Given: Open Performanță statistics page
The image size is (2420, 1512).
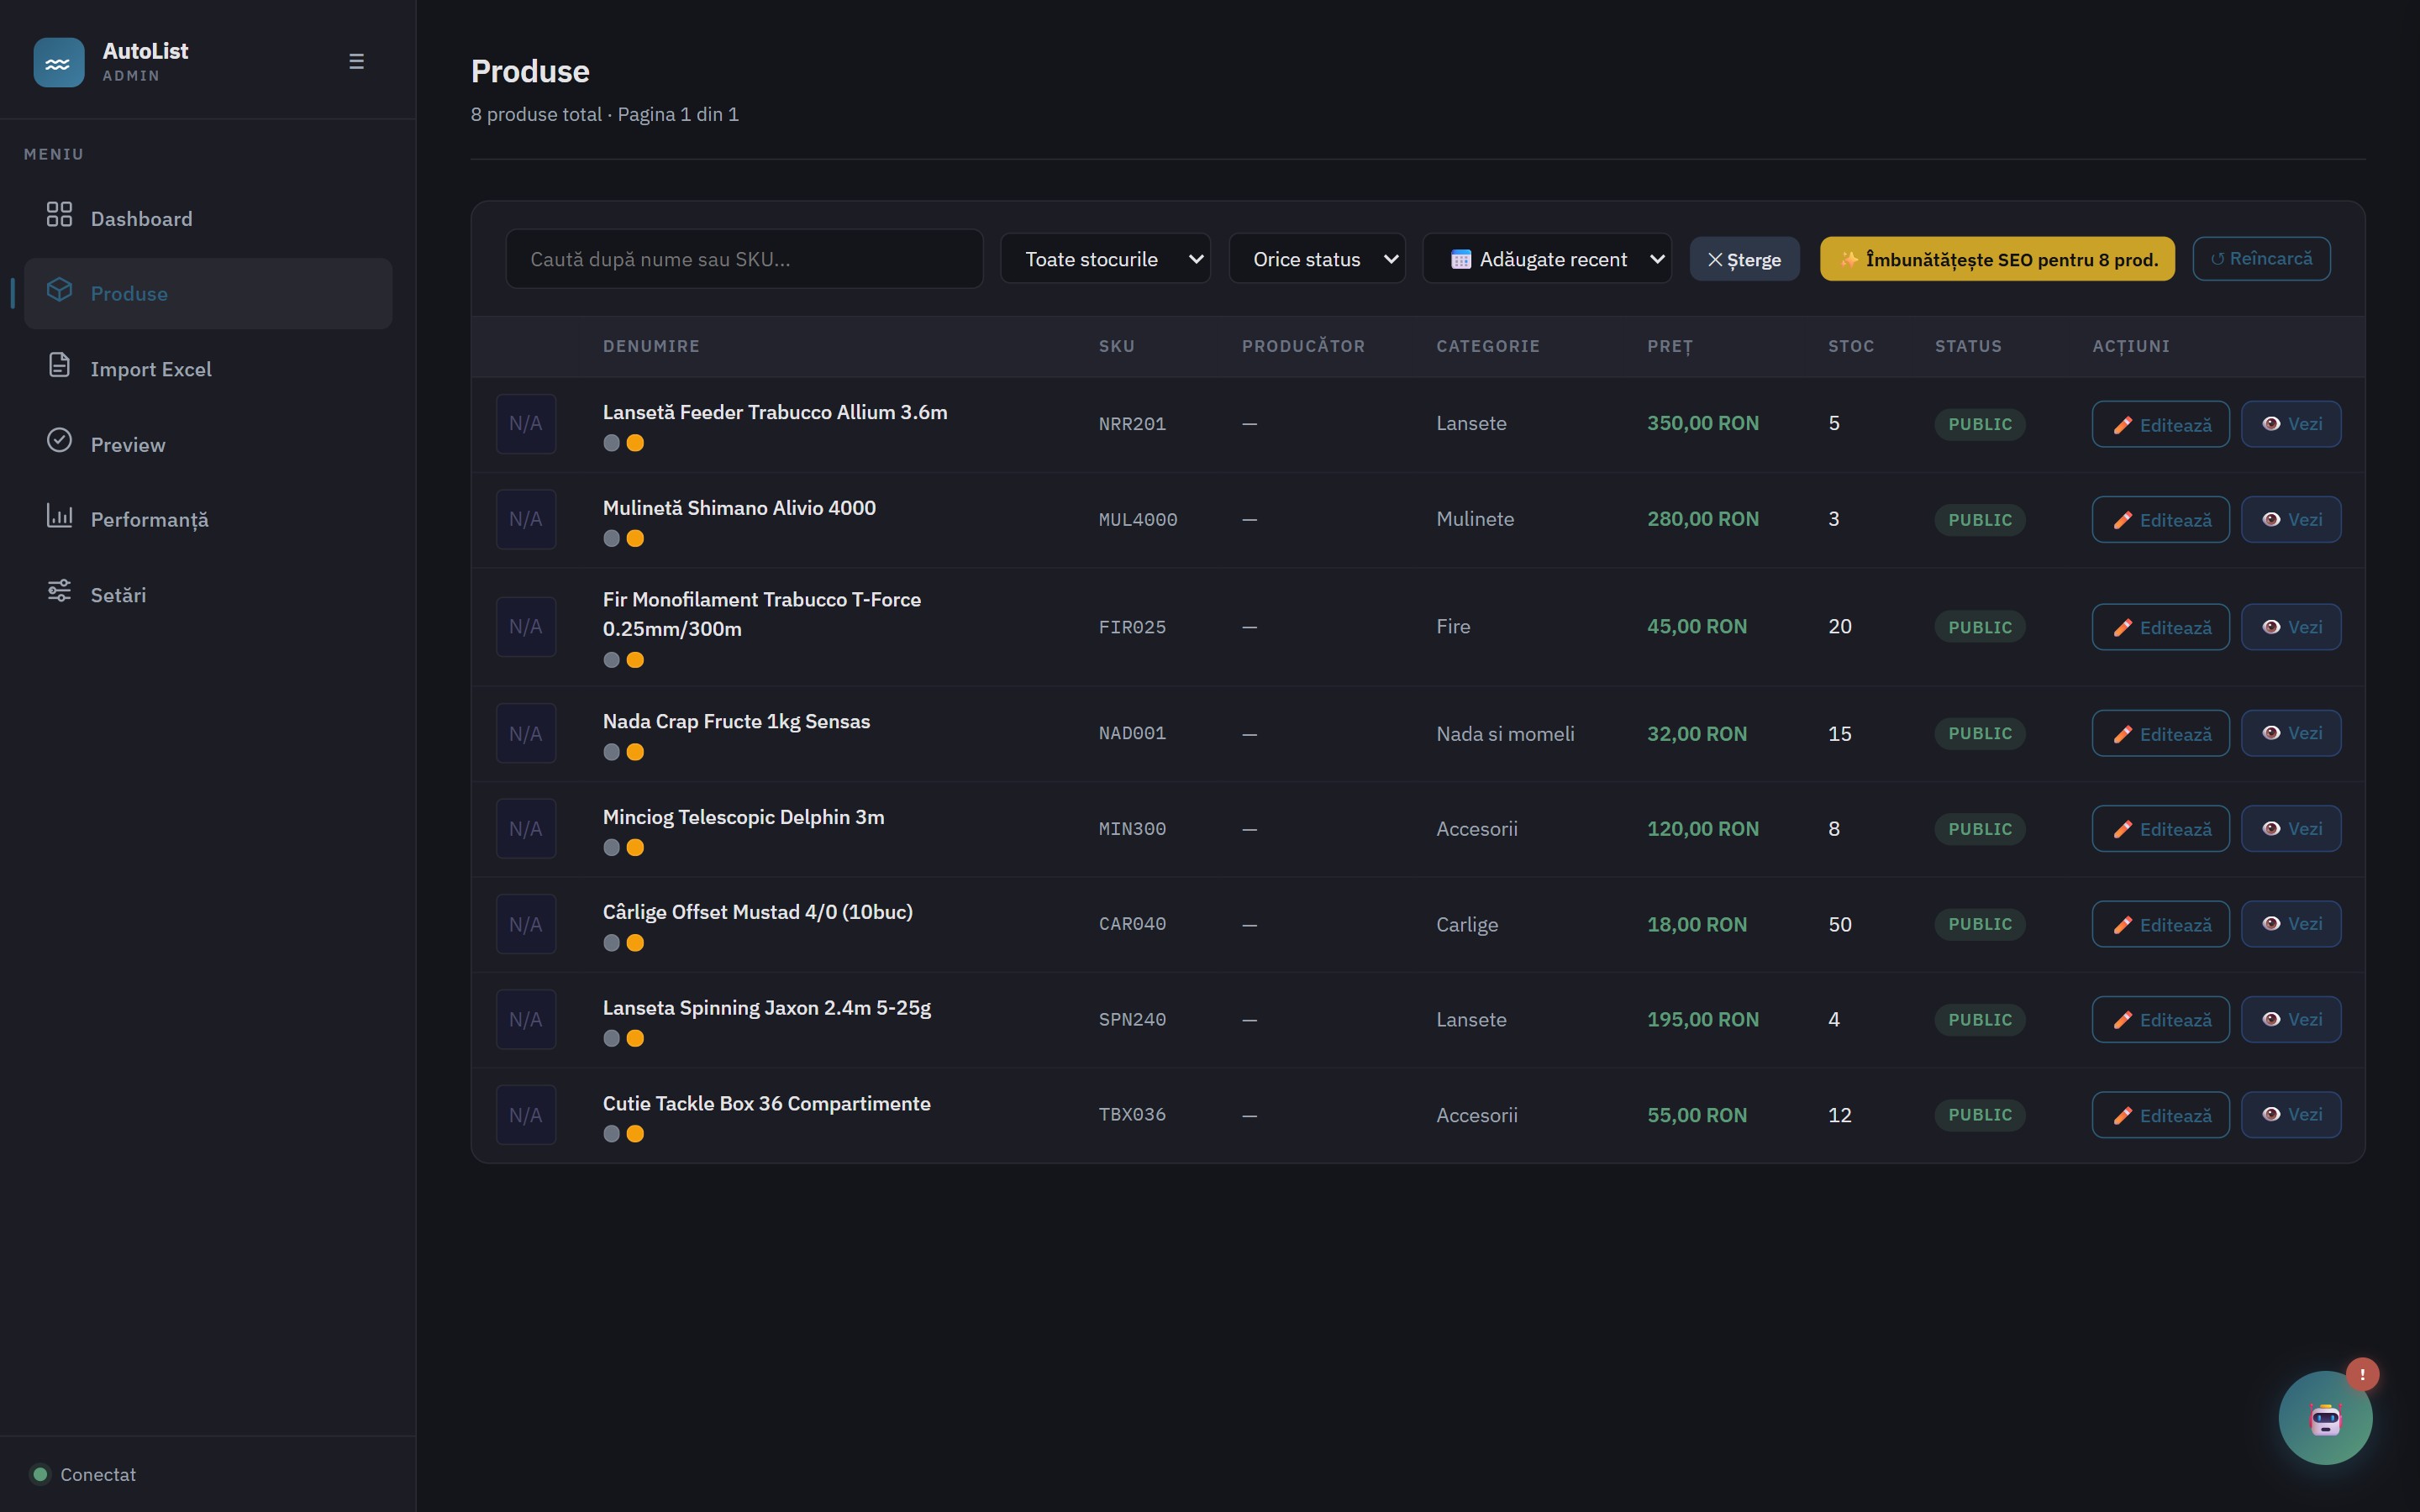Looking at the screenshot, I should pos(208,519).
